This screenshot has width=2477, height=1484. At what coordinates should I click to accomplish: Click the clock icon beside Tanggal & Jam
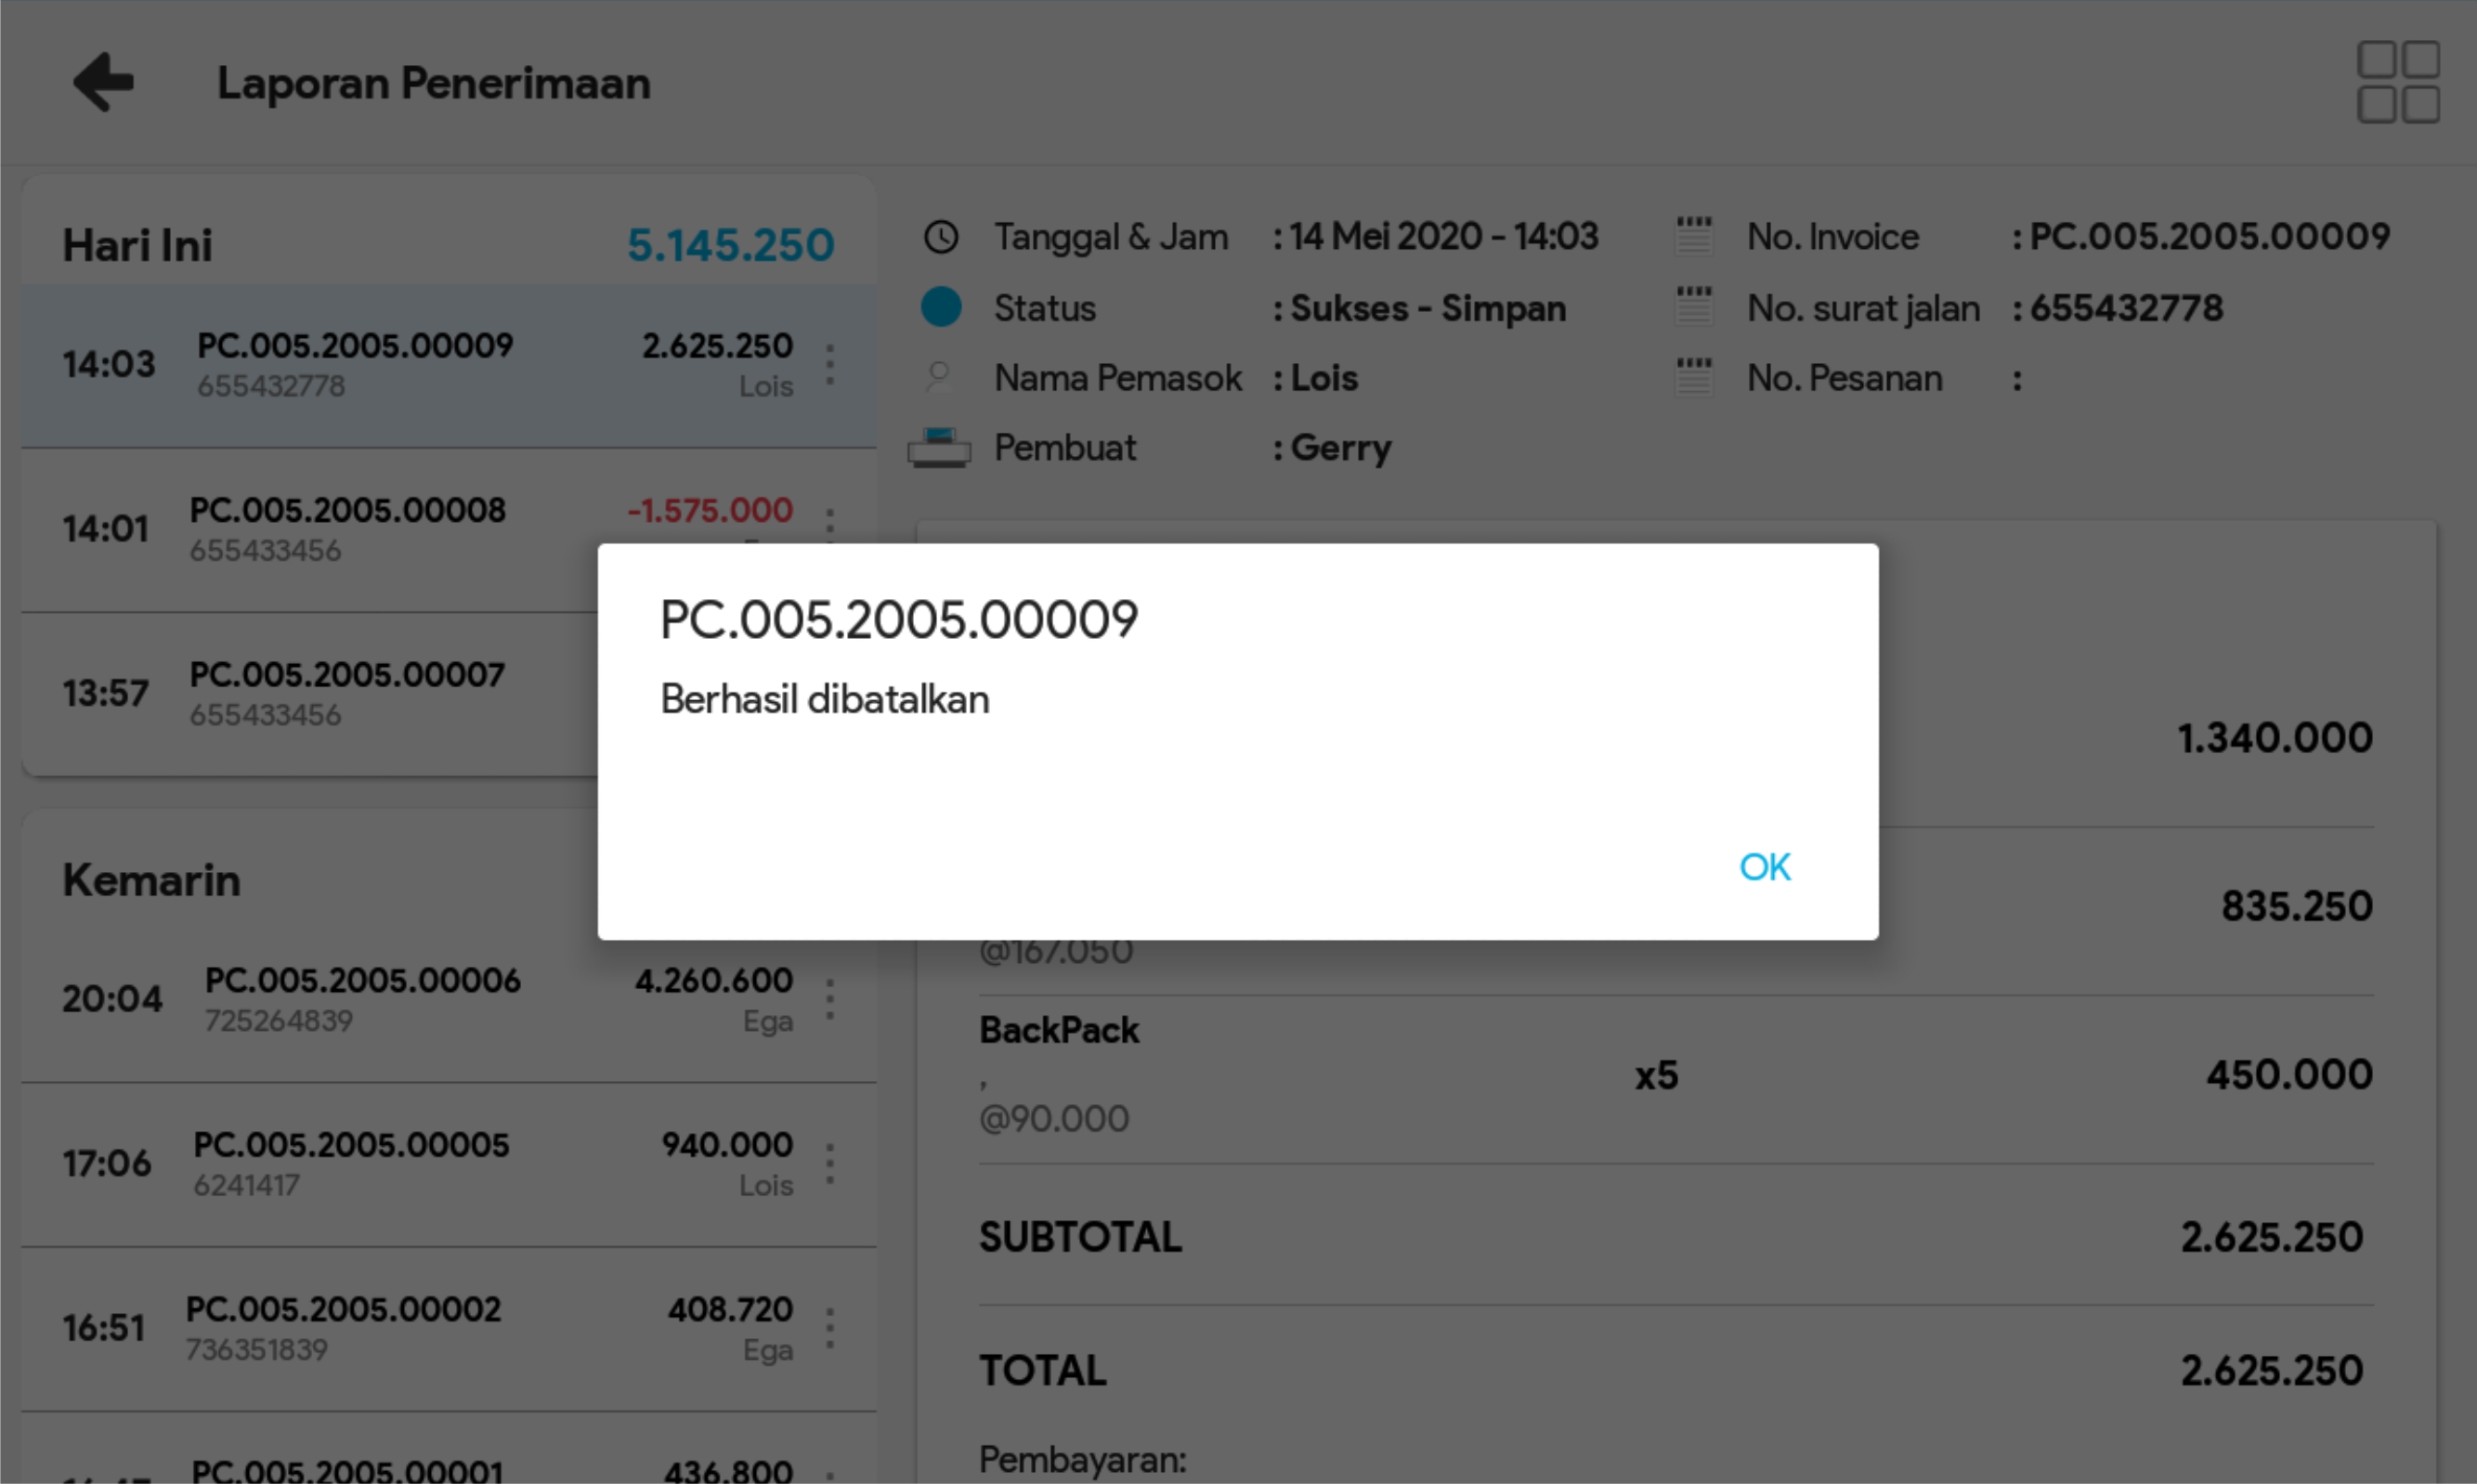point(940,237)
